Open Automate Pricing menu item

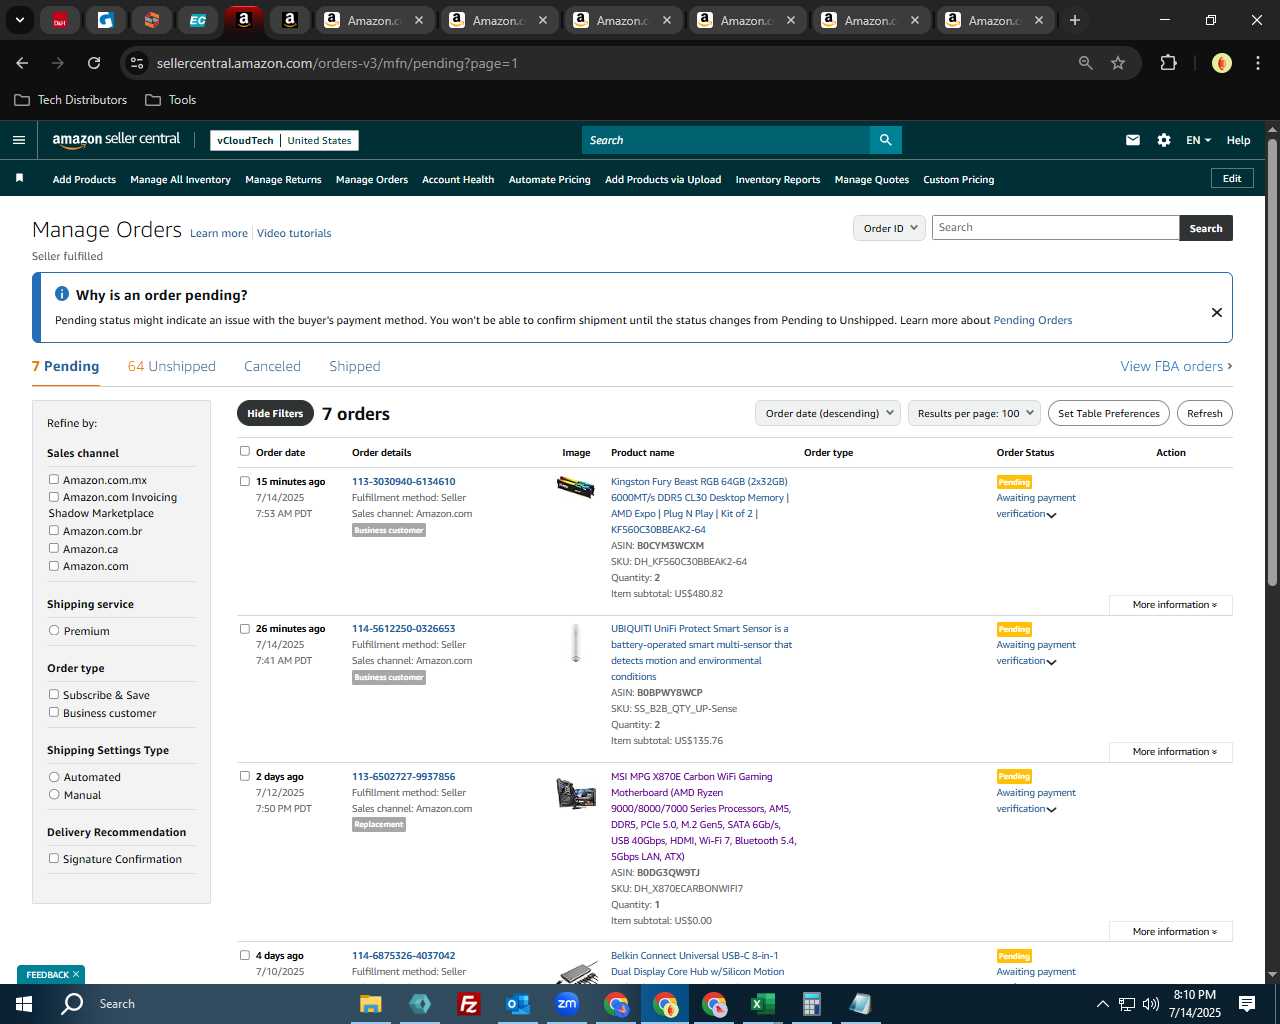tap(550, 180)
